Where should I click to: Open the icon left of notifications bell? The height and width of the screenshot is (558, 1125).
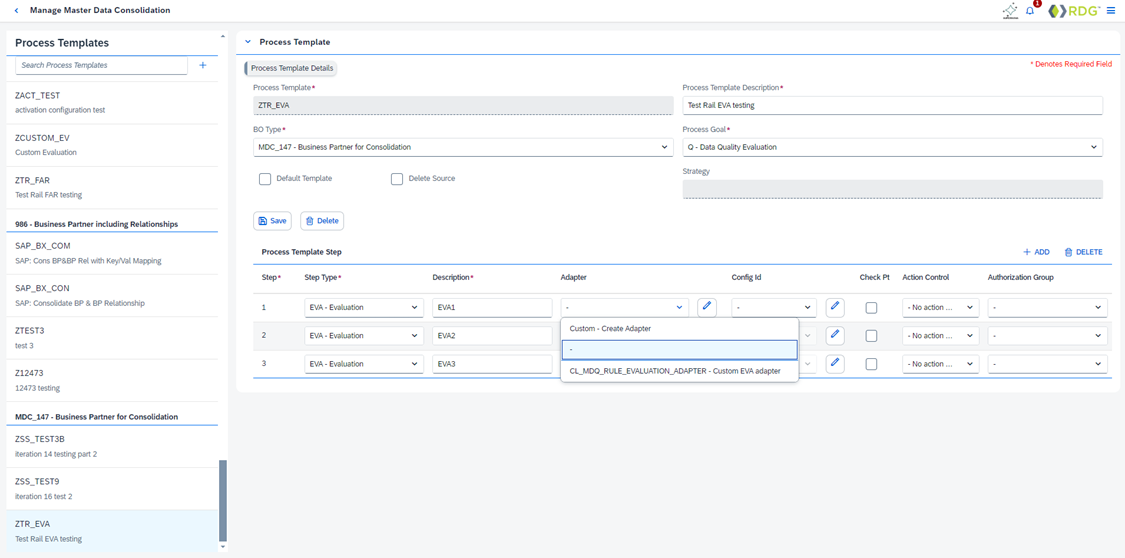[x=1010, y=11]
